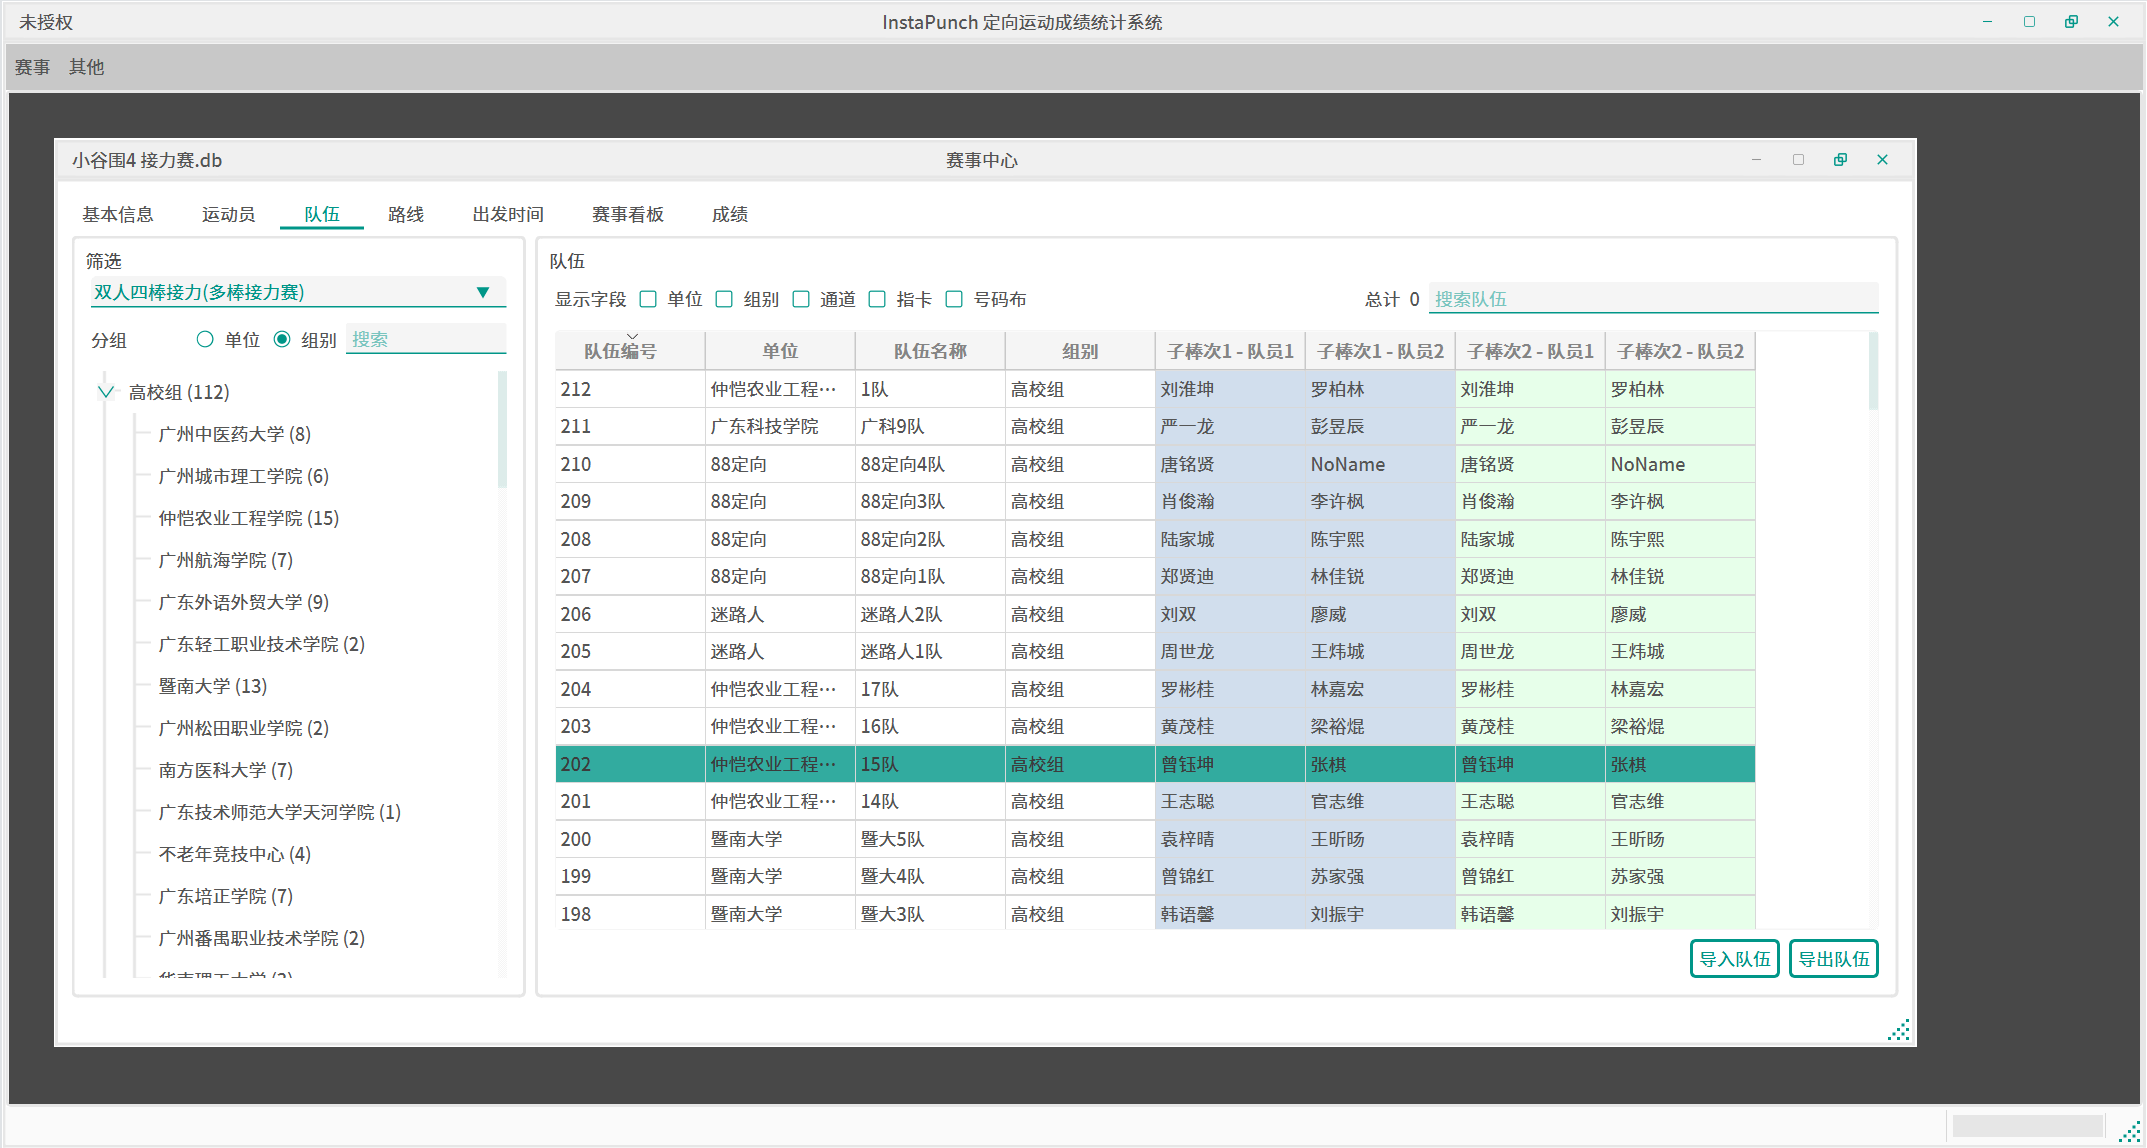Minimize the 赛事中心 inner window

[x=1756, y=160]
